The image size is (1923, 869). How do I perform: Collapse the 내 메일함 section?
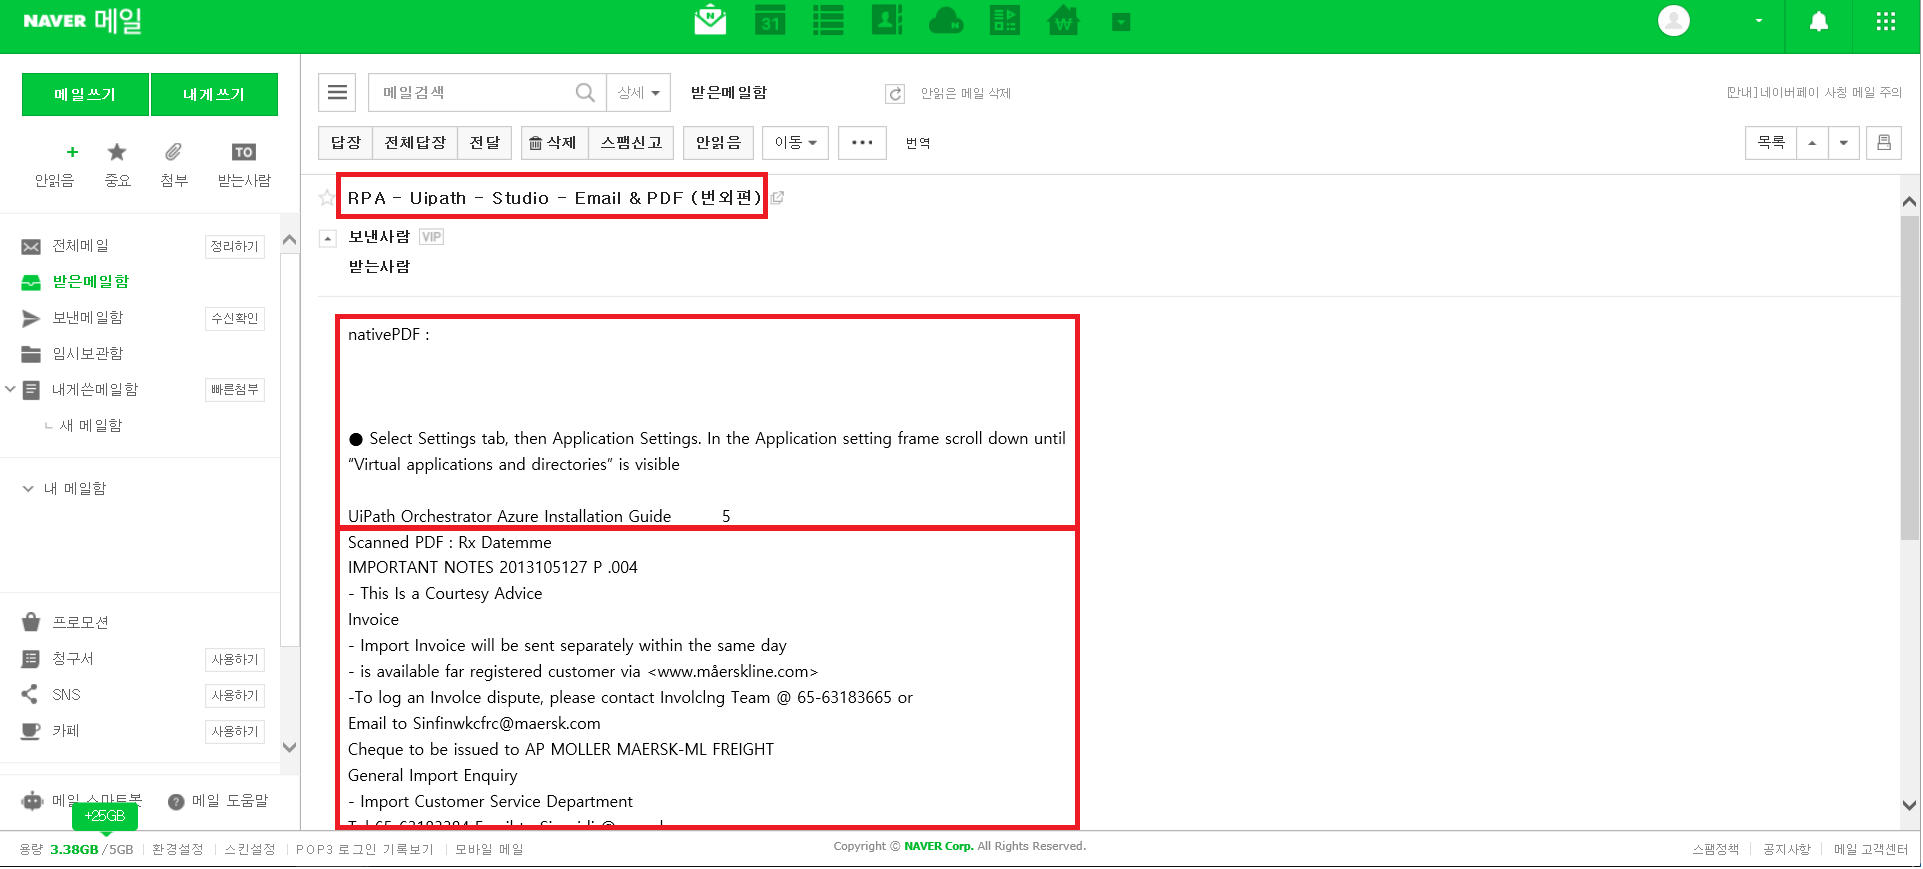28,489
